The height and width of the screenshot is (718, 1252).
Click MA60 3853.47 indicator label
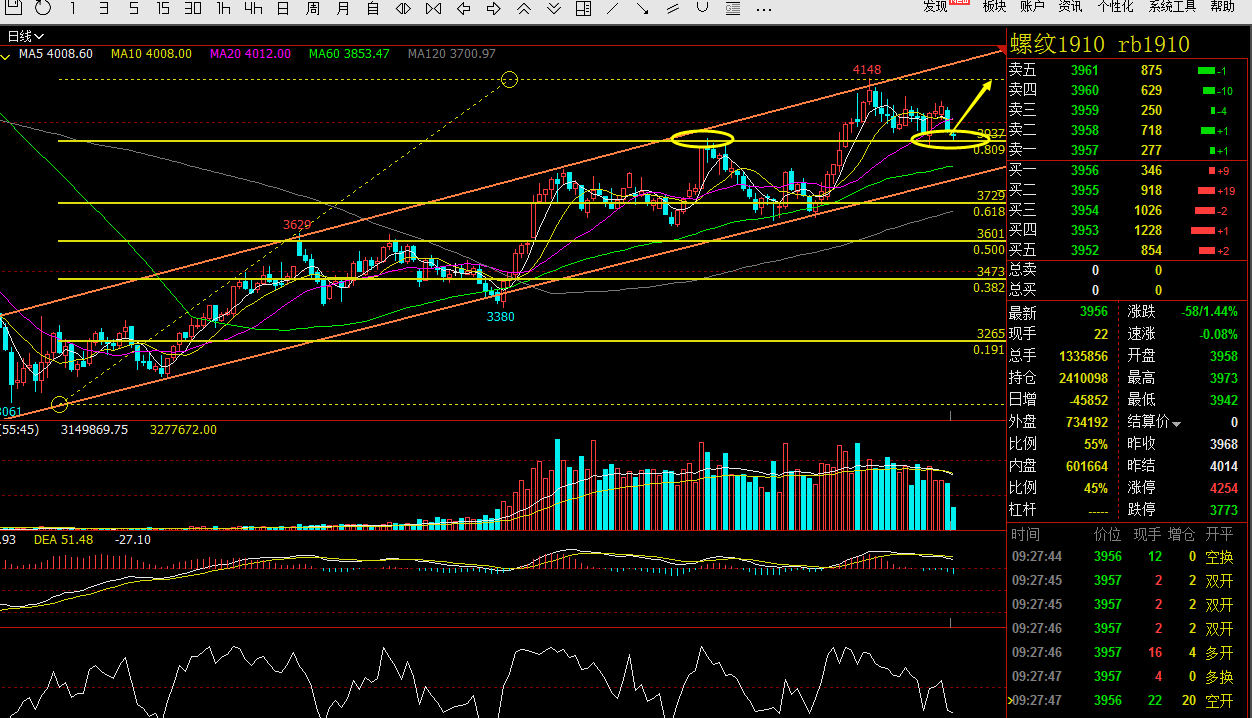point(349,54)
